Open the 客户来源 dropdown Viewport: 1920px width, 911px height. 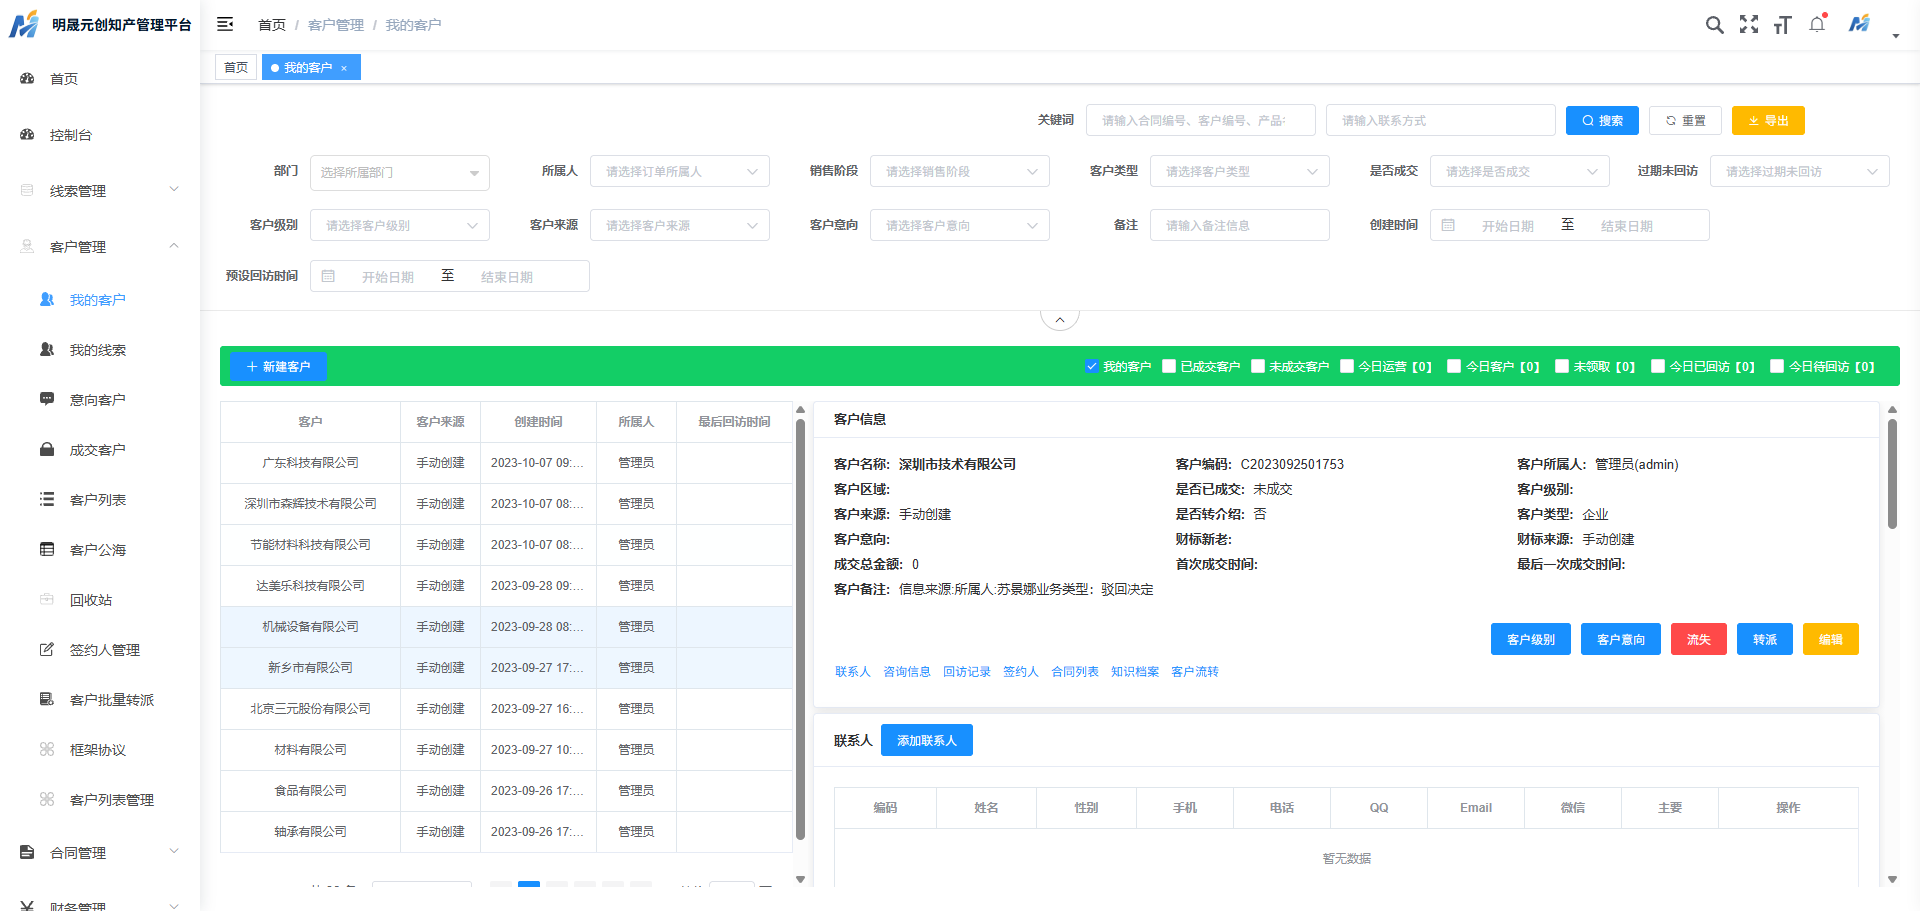pos(679,225)
